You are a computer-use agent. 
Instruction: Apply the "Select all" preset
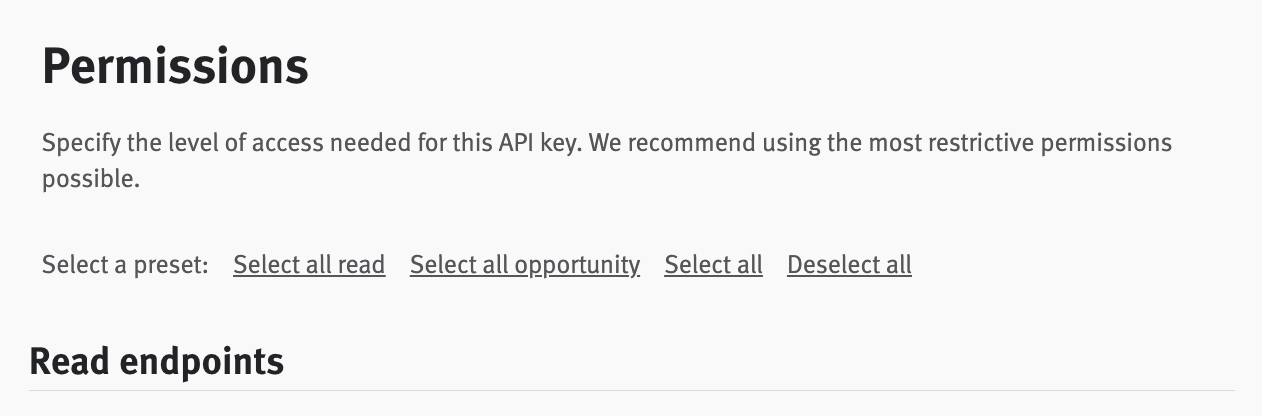713,265
